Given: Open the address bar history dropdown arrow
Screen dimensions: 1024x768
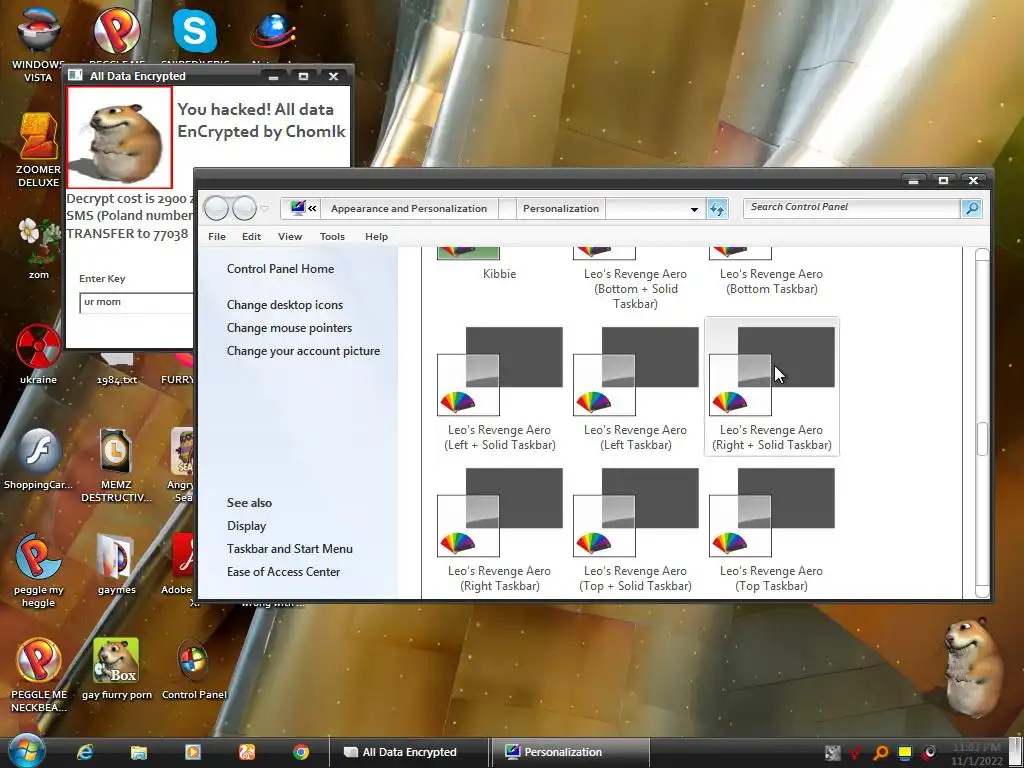Looking at the screenshot, I should [694, 210].
